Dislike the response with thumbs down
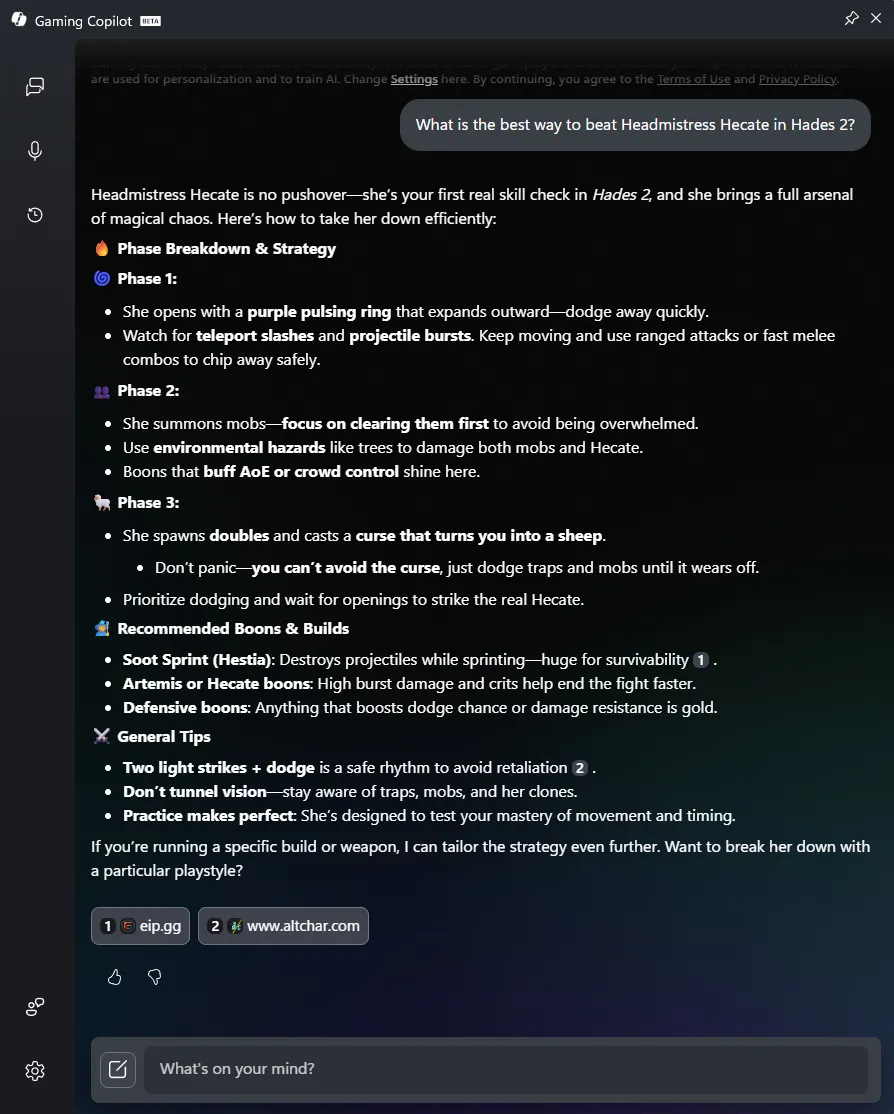This screenshot has height=1114, width=894. [x=155, y=977]
